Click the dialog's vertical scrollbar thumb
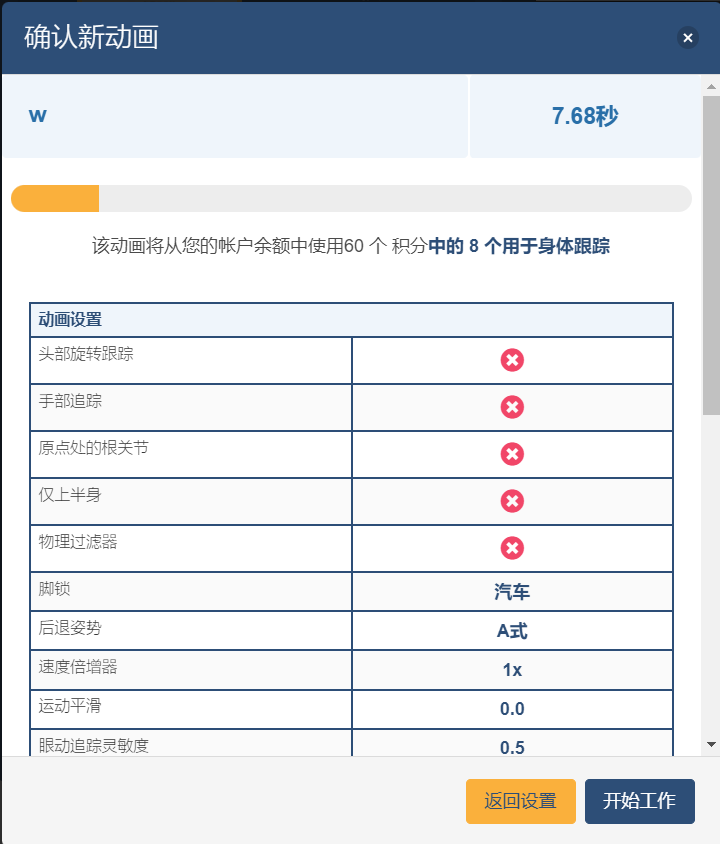The width and height of the screenshot is (720, 844). 711,256
